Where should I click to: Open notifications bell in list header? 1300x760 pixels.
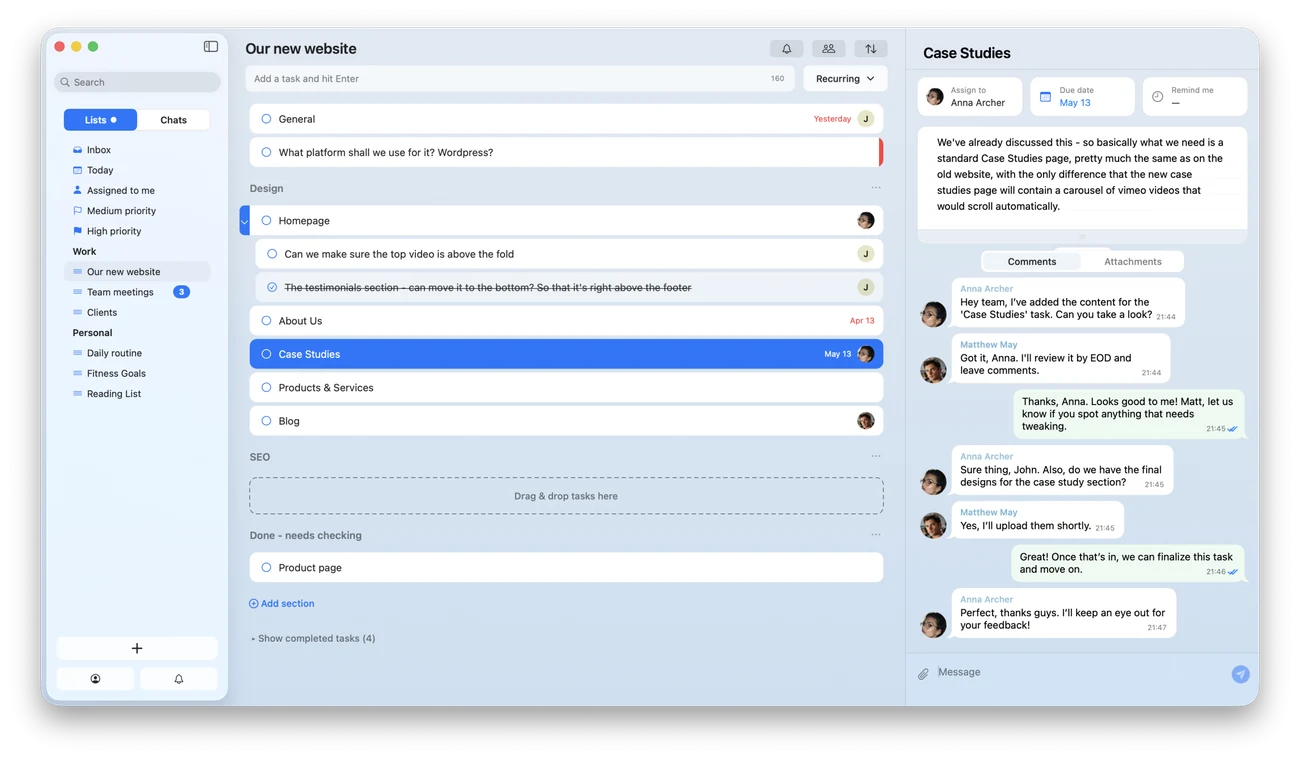787,48
